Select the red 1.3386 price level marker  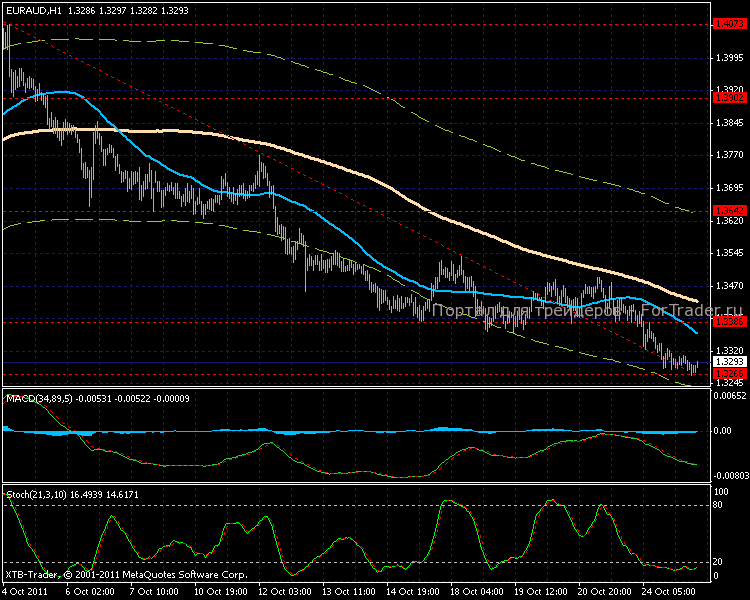point(727,322)
